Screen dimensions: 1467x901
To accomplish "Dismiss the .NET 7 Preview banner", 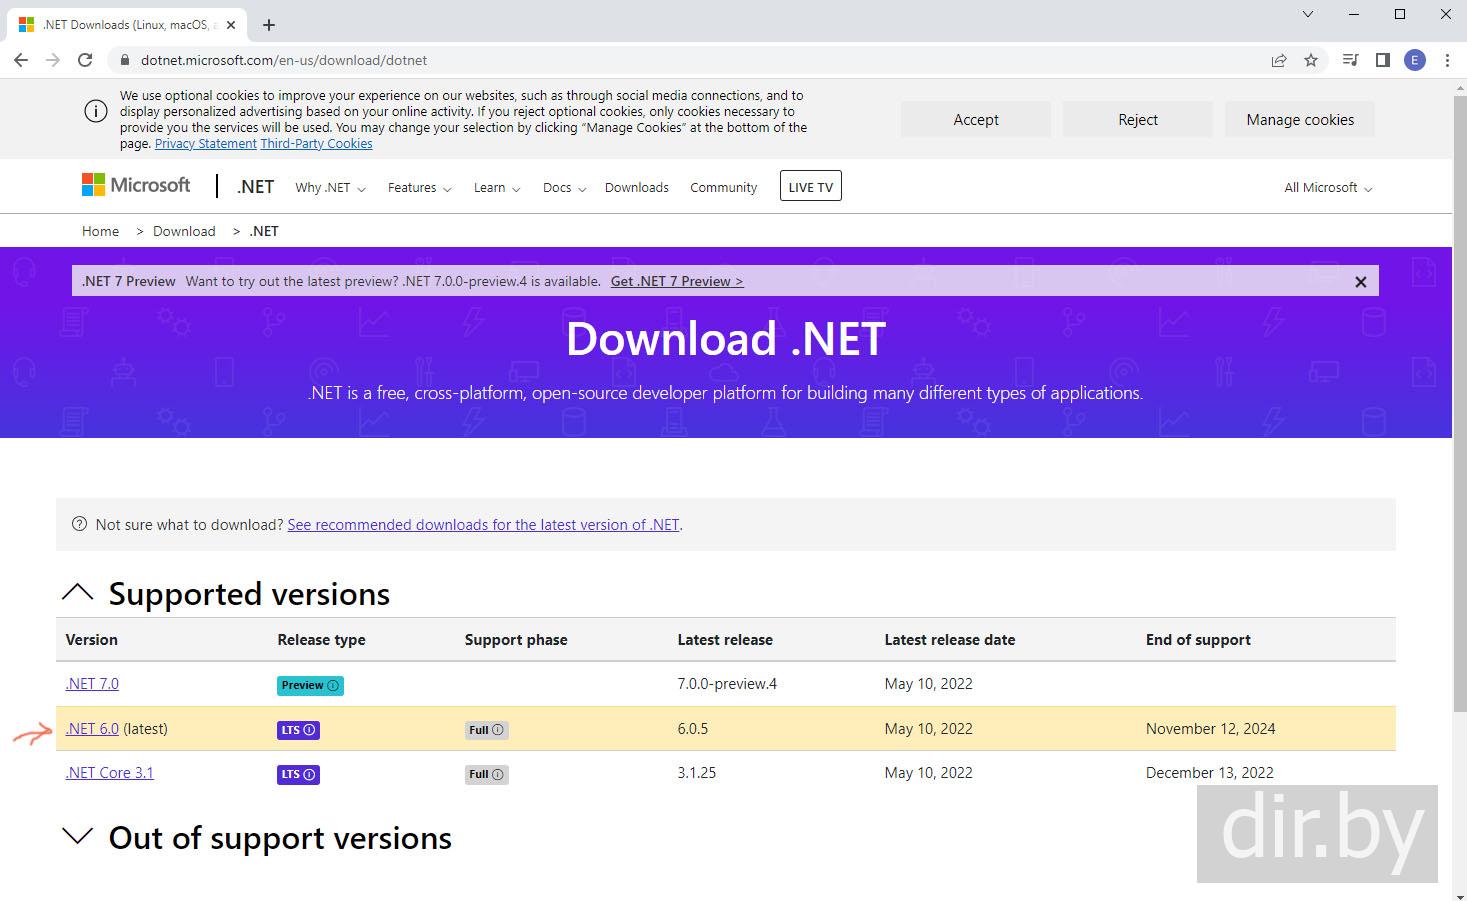I will click(x=1360, y=282).
